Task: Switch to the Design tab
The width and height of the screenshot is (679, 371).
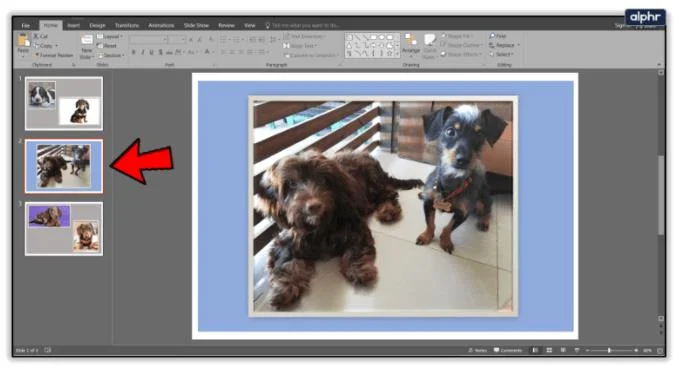Action: coord(97,26)
